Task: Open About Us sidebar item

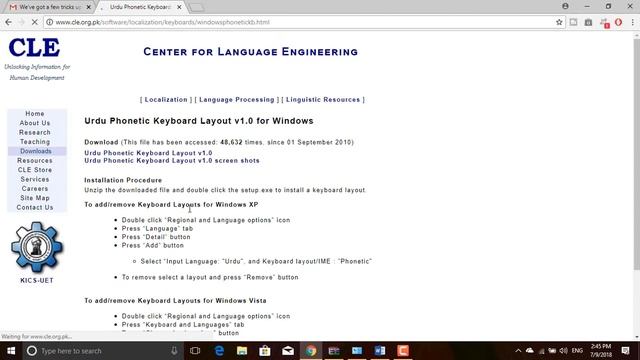Action: click(35, 123)
